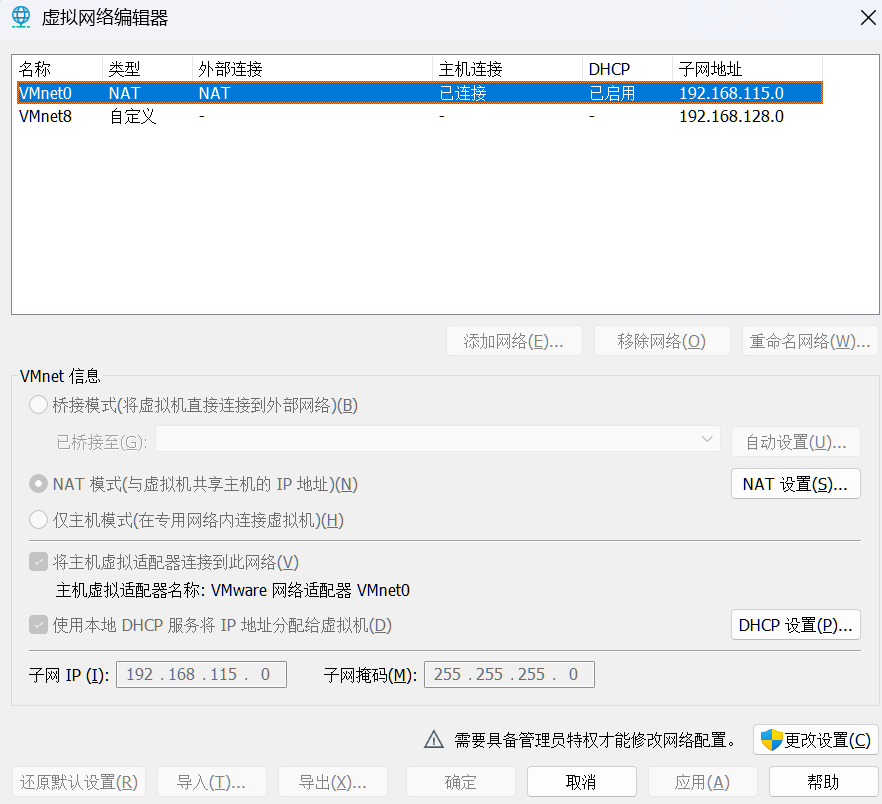
Task: Open NAT 设置(S)... dialog
Action: (796, 484)
